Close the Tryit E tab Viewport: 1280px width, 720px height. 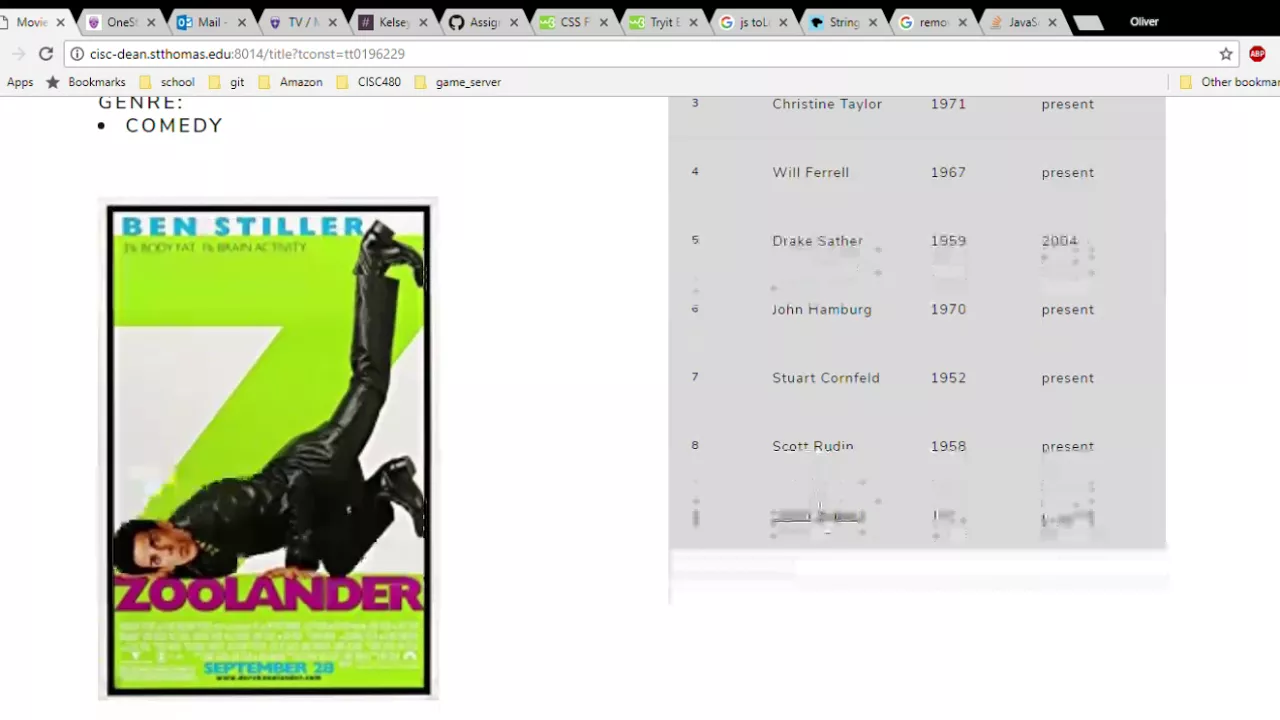coord(693,22)
